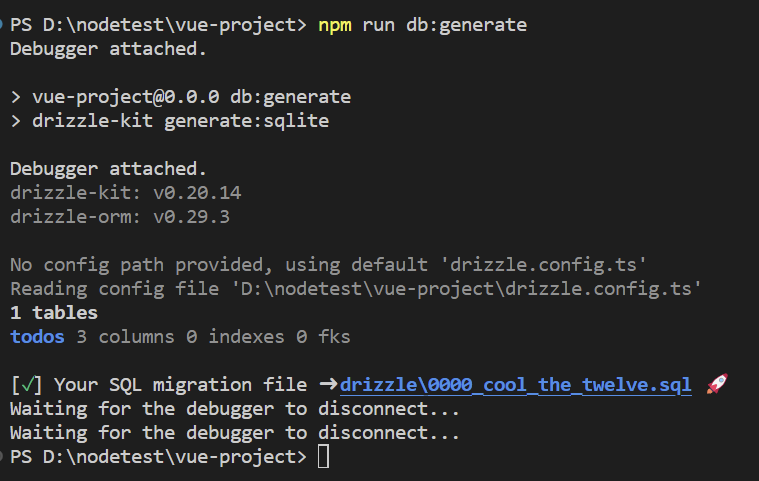Open the drizzle\0000_cool_the_twelve.sql link
The width and height of the screenshot is (759, 481).
pos(515,385)
